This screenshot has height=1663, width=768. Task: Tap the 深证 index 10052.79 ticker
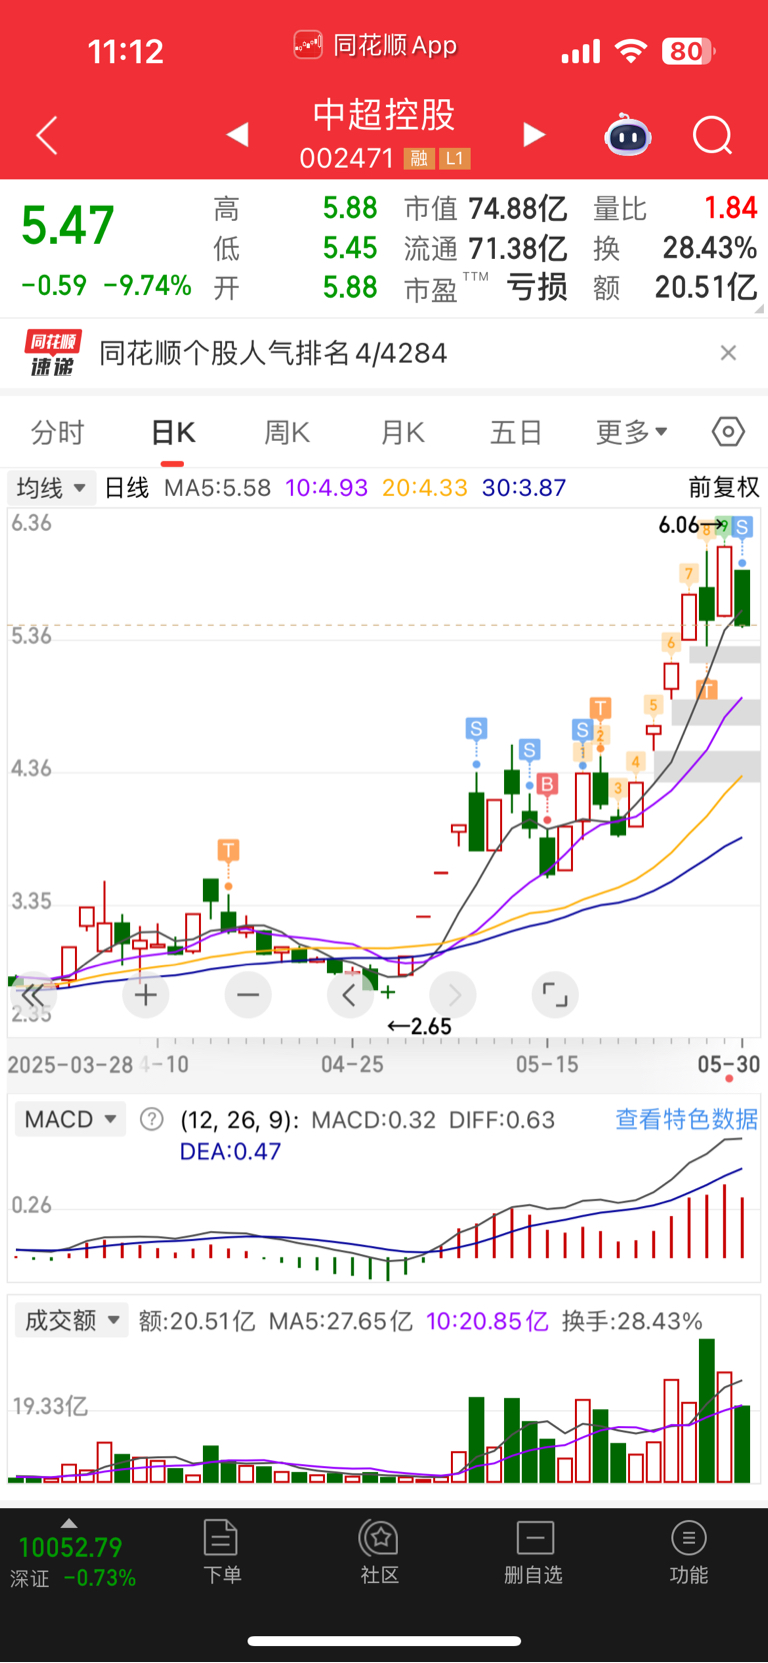click(x=70, y=1562)
